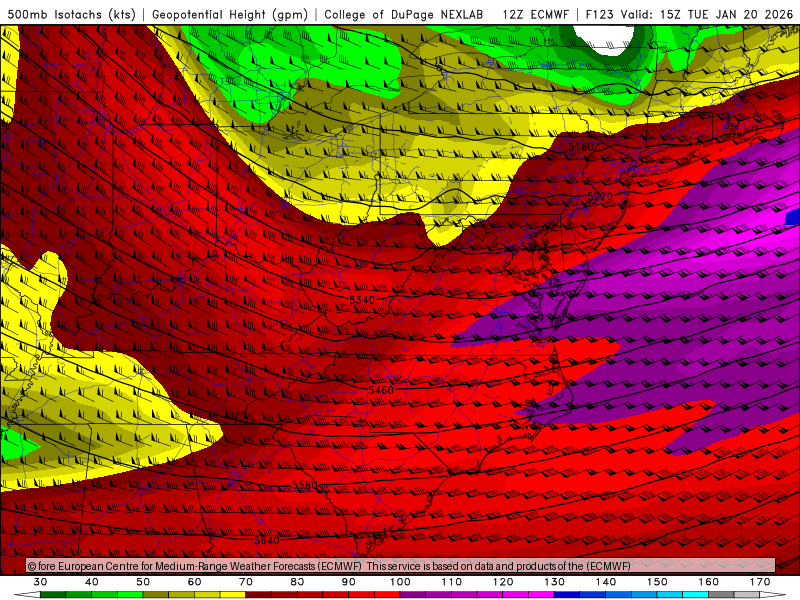Click the 120 value on the color scale
This screenshot has height=600, width=800.
[503, 582]
